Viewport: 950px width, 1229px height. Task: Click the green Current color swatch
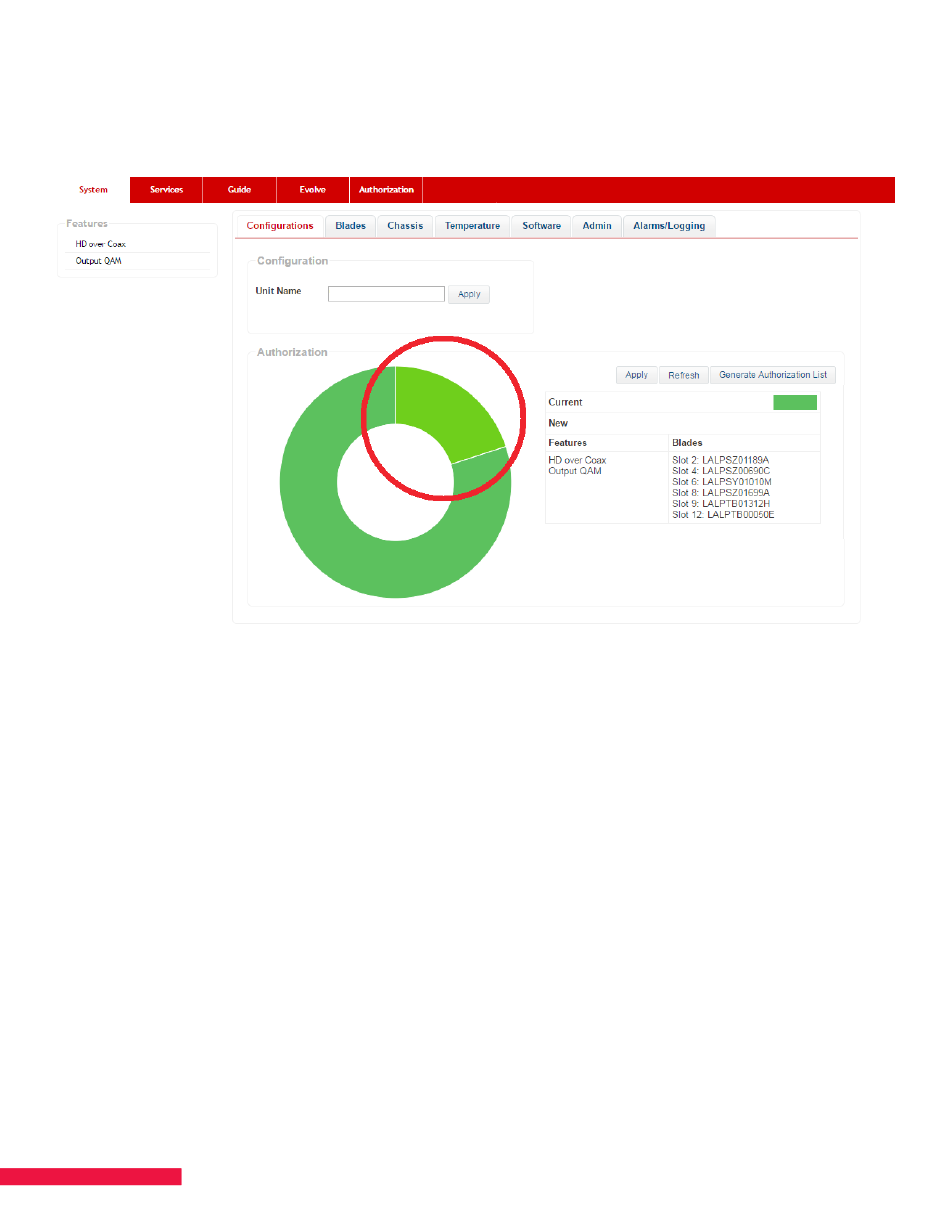[795, 402]
